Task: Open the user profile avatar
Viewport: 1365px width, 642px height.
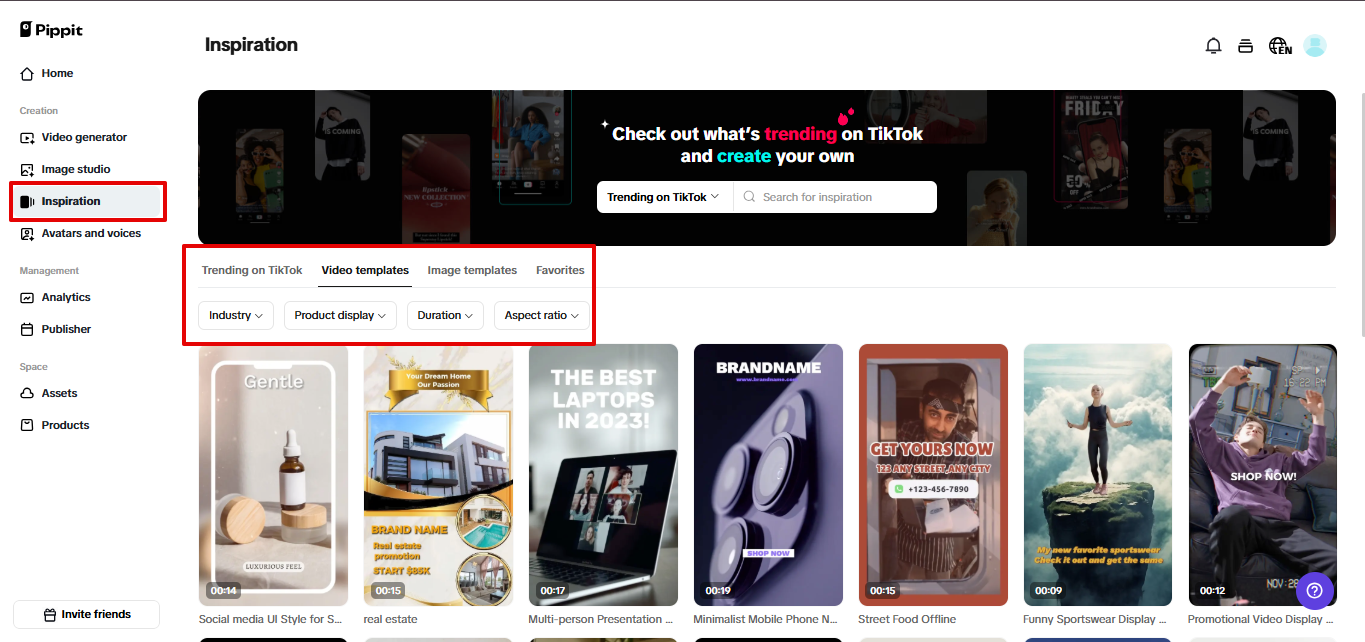Action: click(x=1315, y=46)
